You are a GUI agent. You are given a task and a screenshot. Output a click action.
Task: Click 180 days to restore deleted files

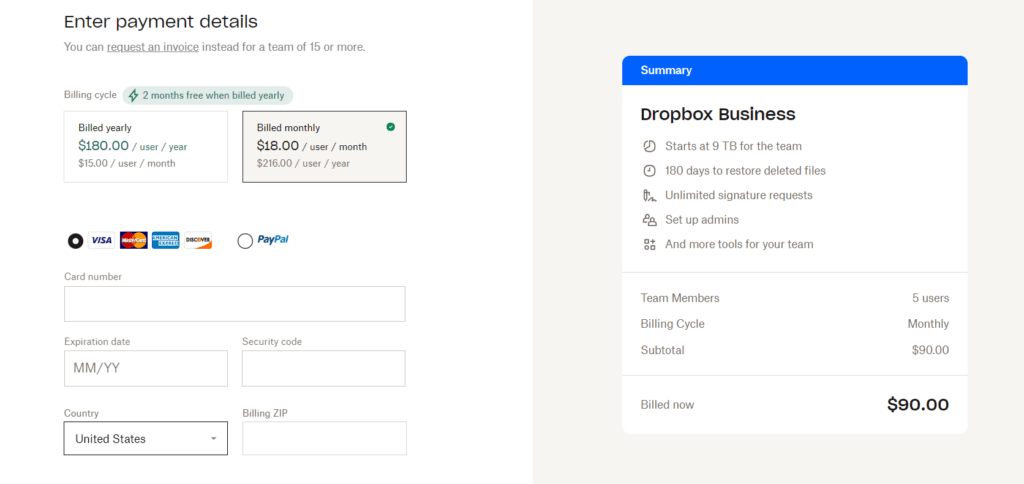point(745,171)
